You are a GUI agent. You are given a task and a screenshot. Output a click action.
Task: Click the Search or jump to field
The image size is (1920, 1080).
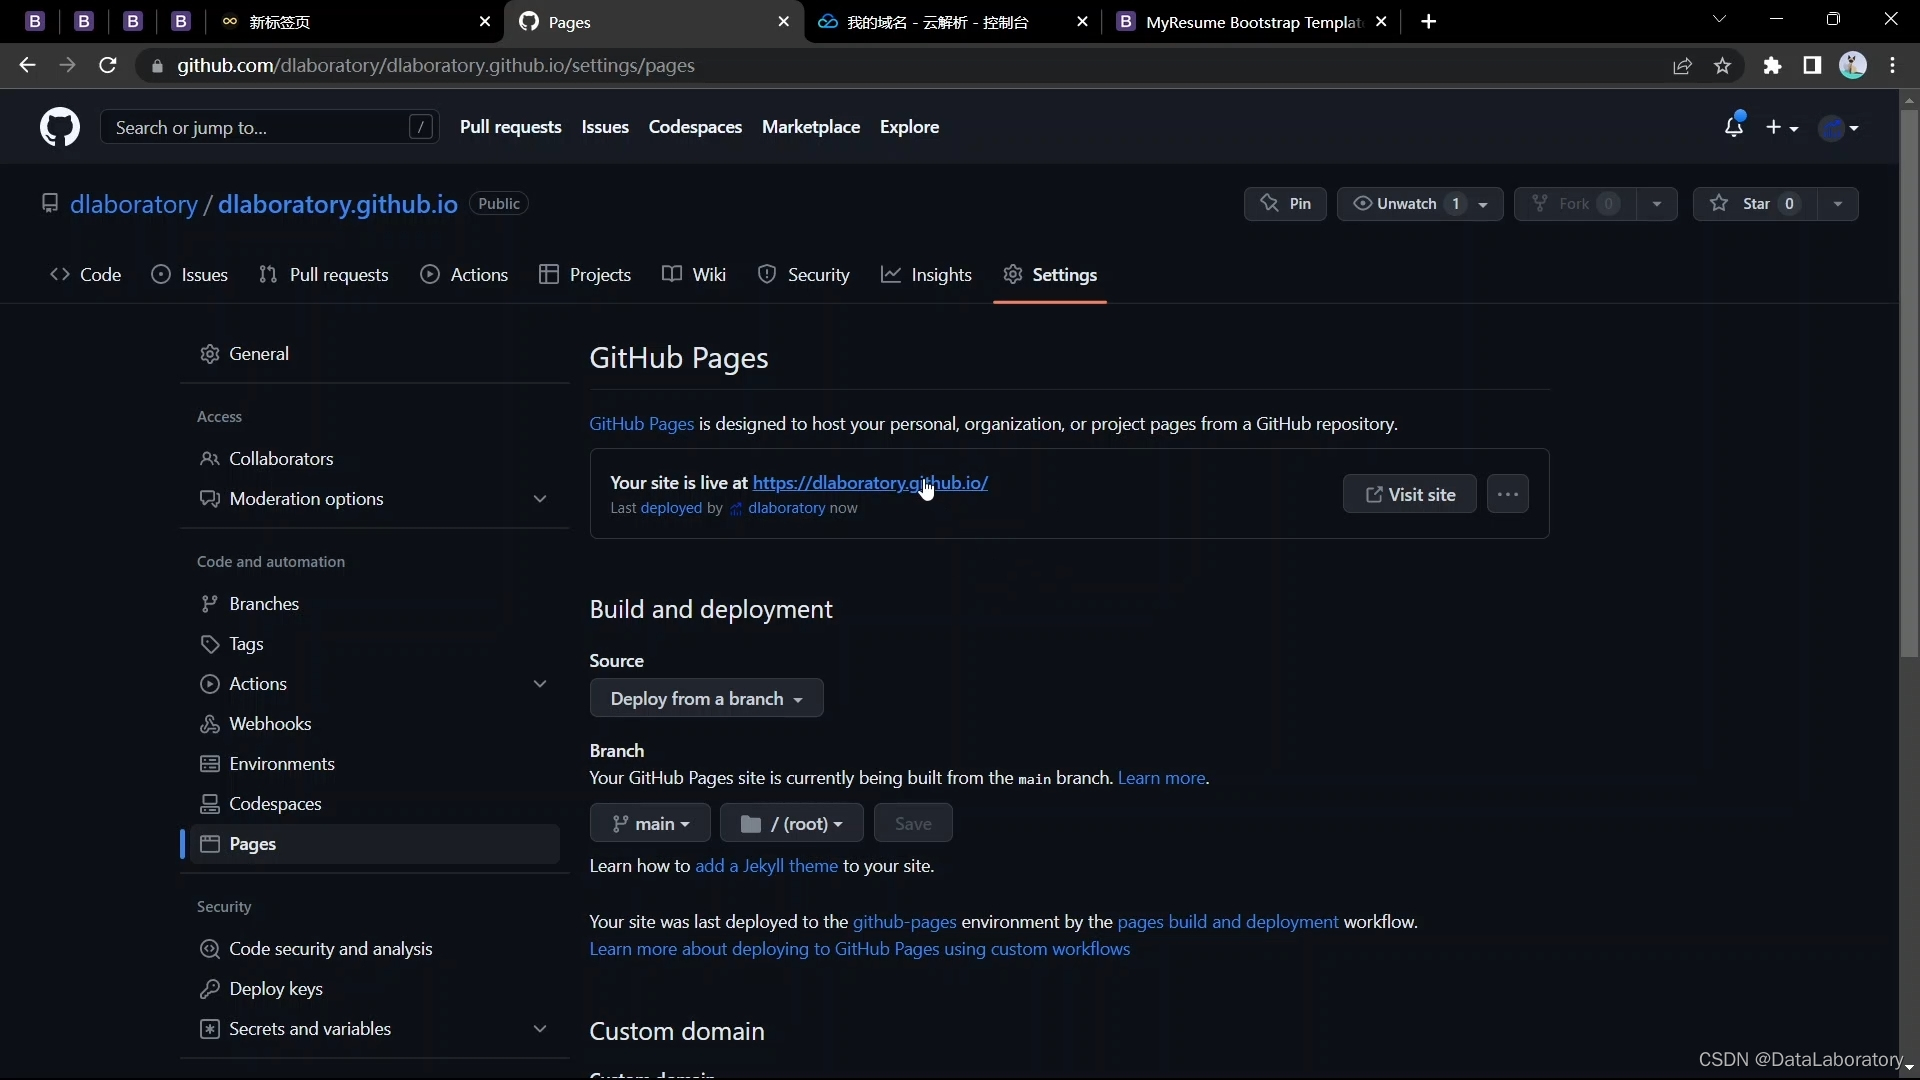(255, 128)
